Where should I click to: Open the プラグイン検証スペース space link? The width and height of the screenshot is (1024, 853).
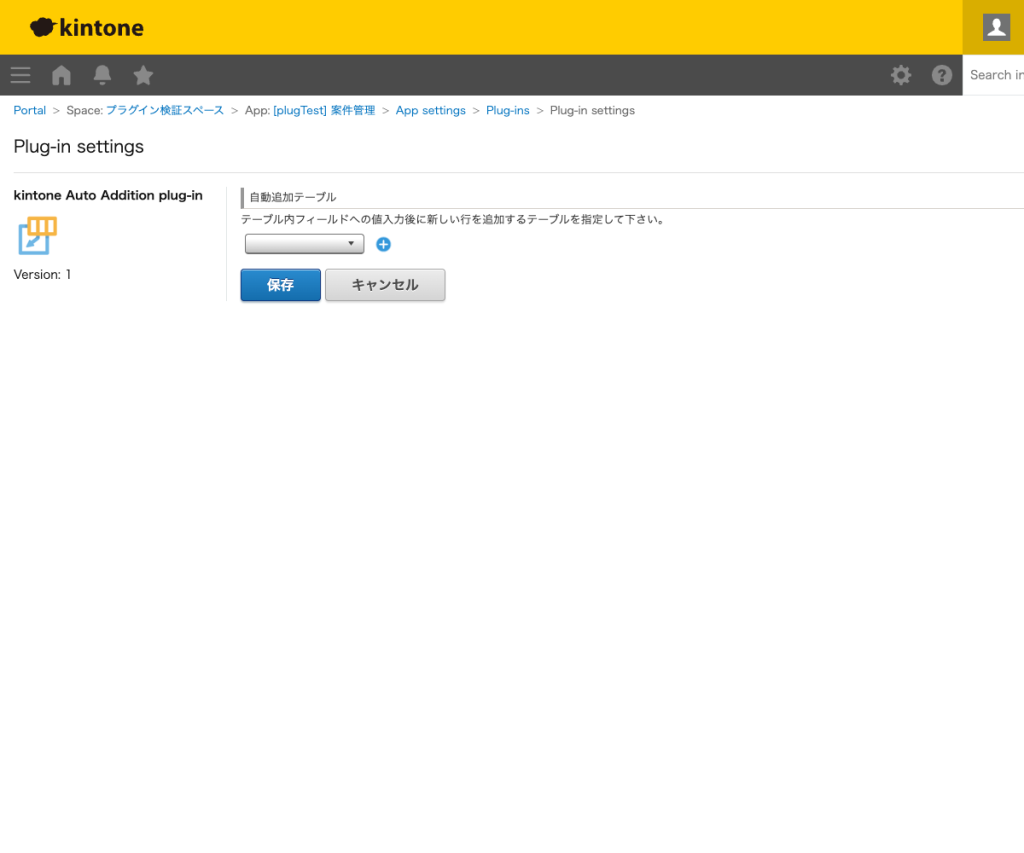[x=164, y=110]
